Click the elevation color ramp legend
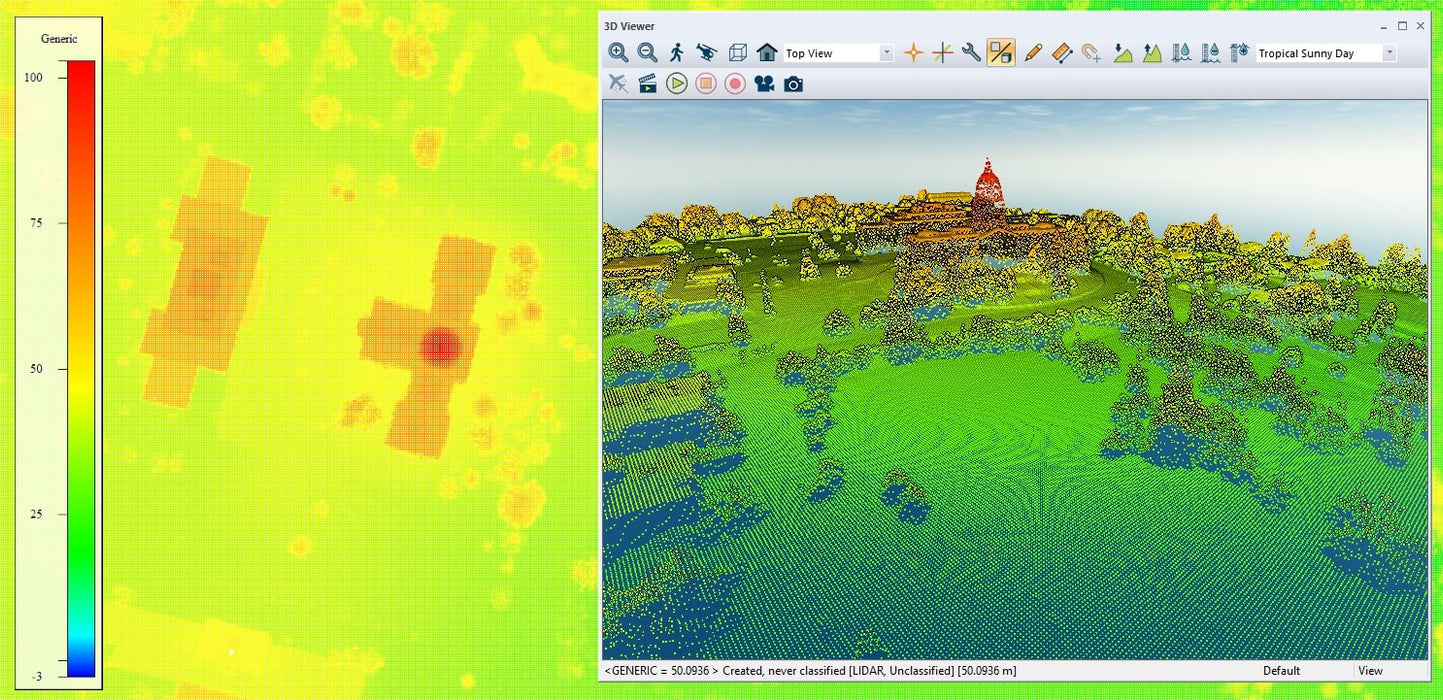The image size is (1443, 700). point(81,368)
